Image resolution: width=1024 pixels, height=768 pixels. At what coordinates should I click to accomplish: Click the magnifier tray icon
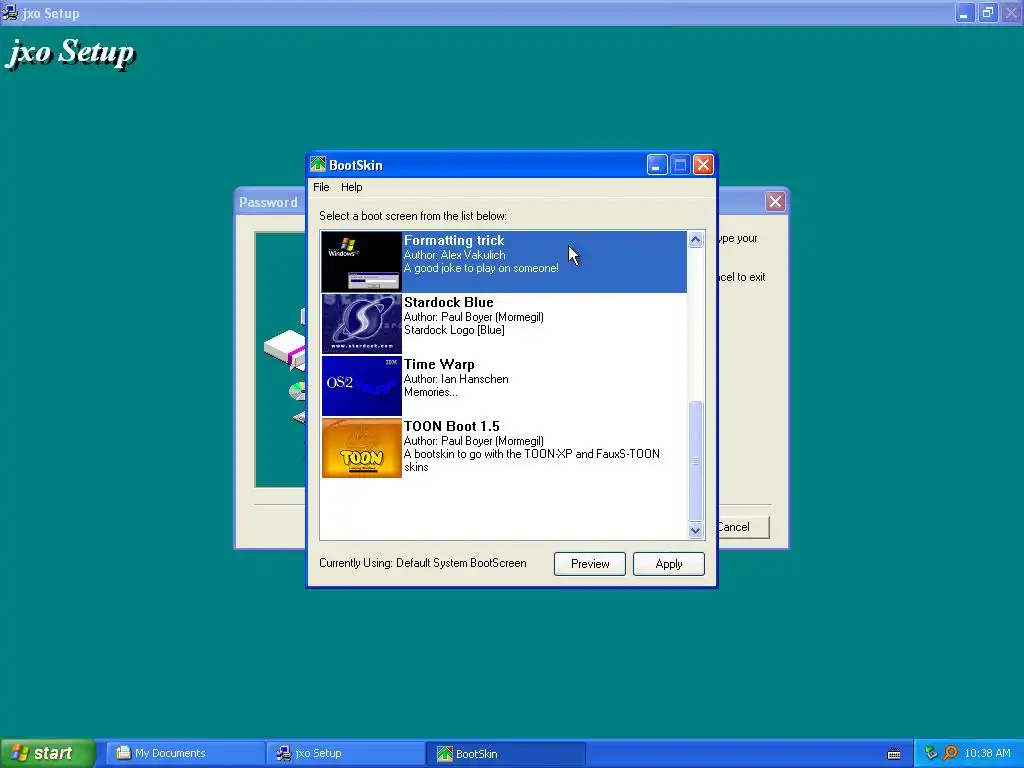click(950, 753)
